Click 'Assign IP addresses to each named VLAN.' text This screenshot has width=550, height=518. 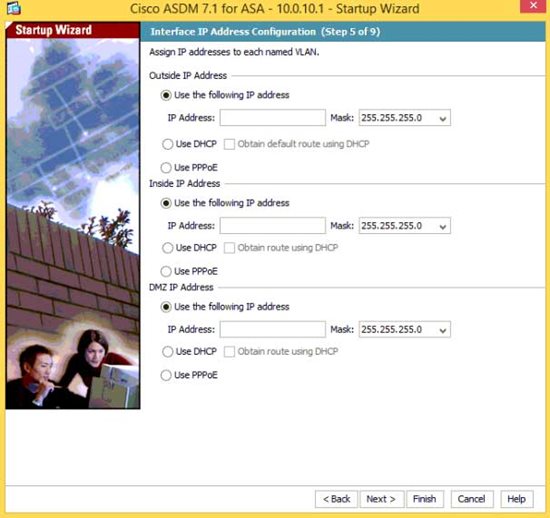(x=234, y=52)
